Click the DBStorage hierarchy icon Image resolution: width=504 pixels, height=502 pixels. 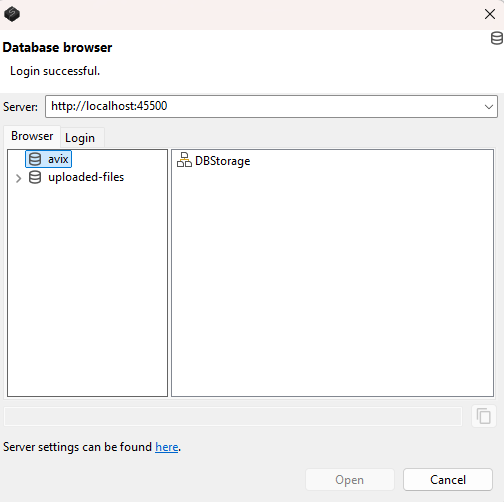pyautogui.click(x=184, y=160)
